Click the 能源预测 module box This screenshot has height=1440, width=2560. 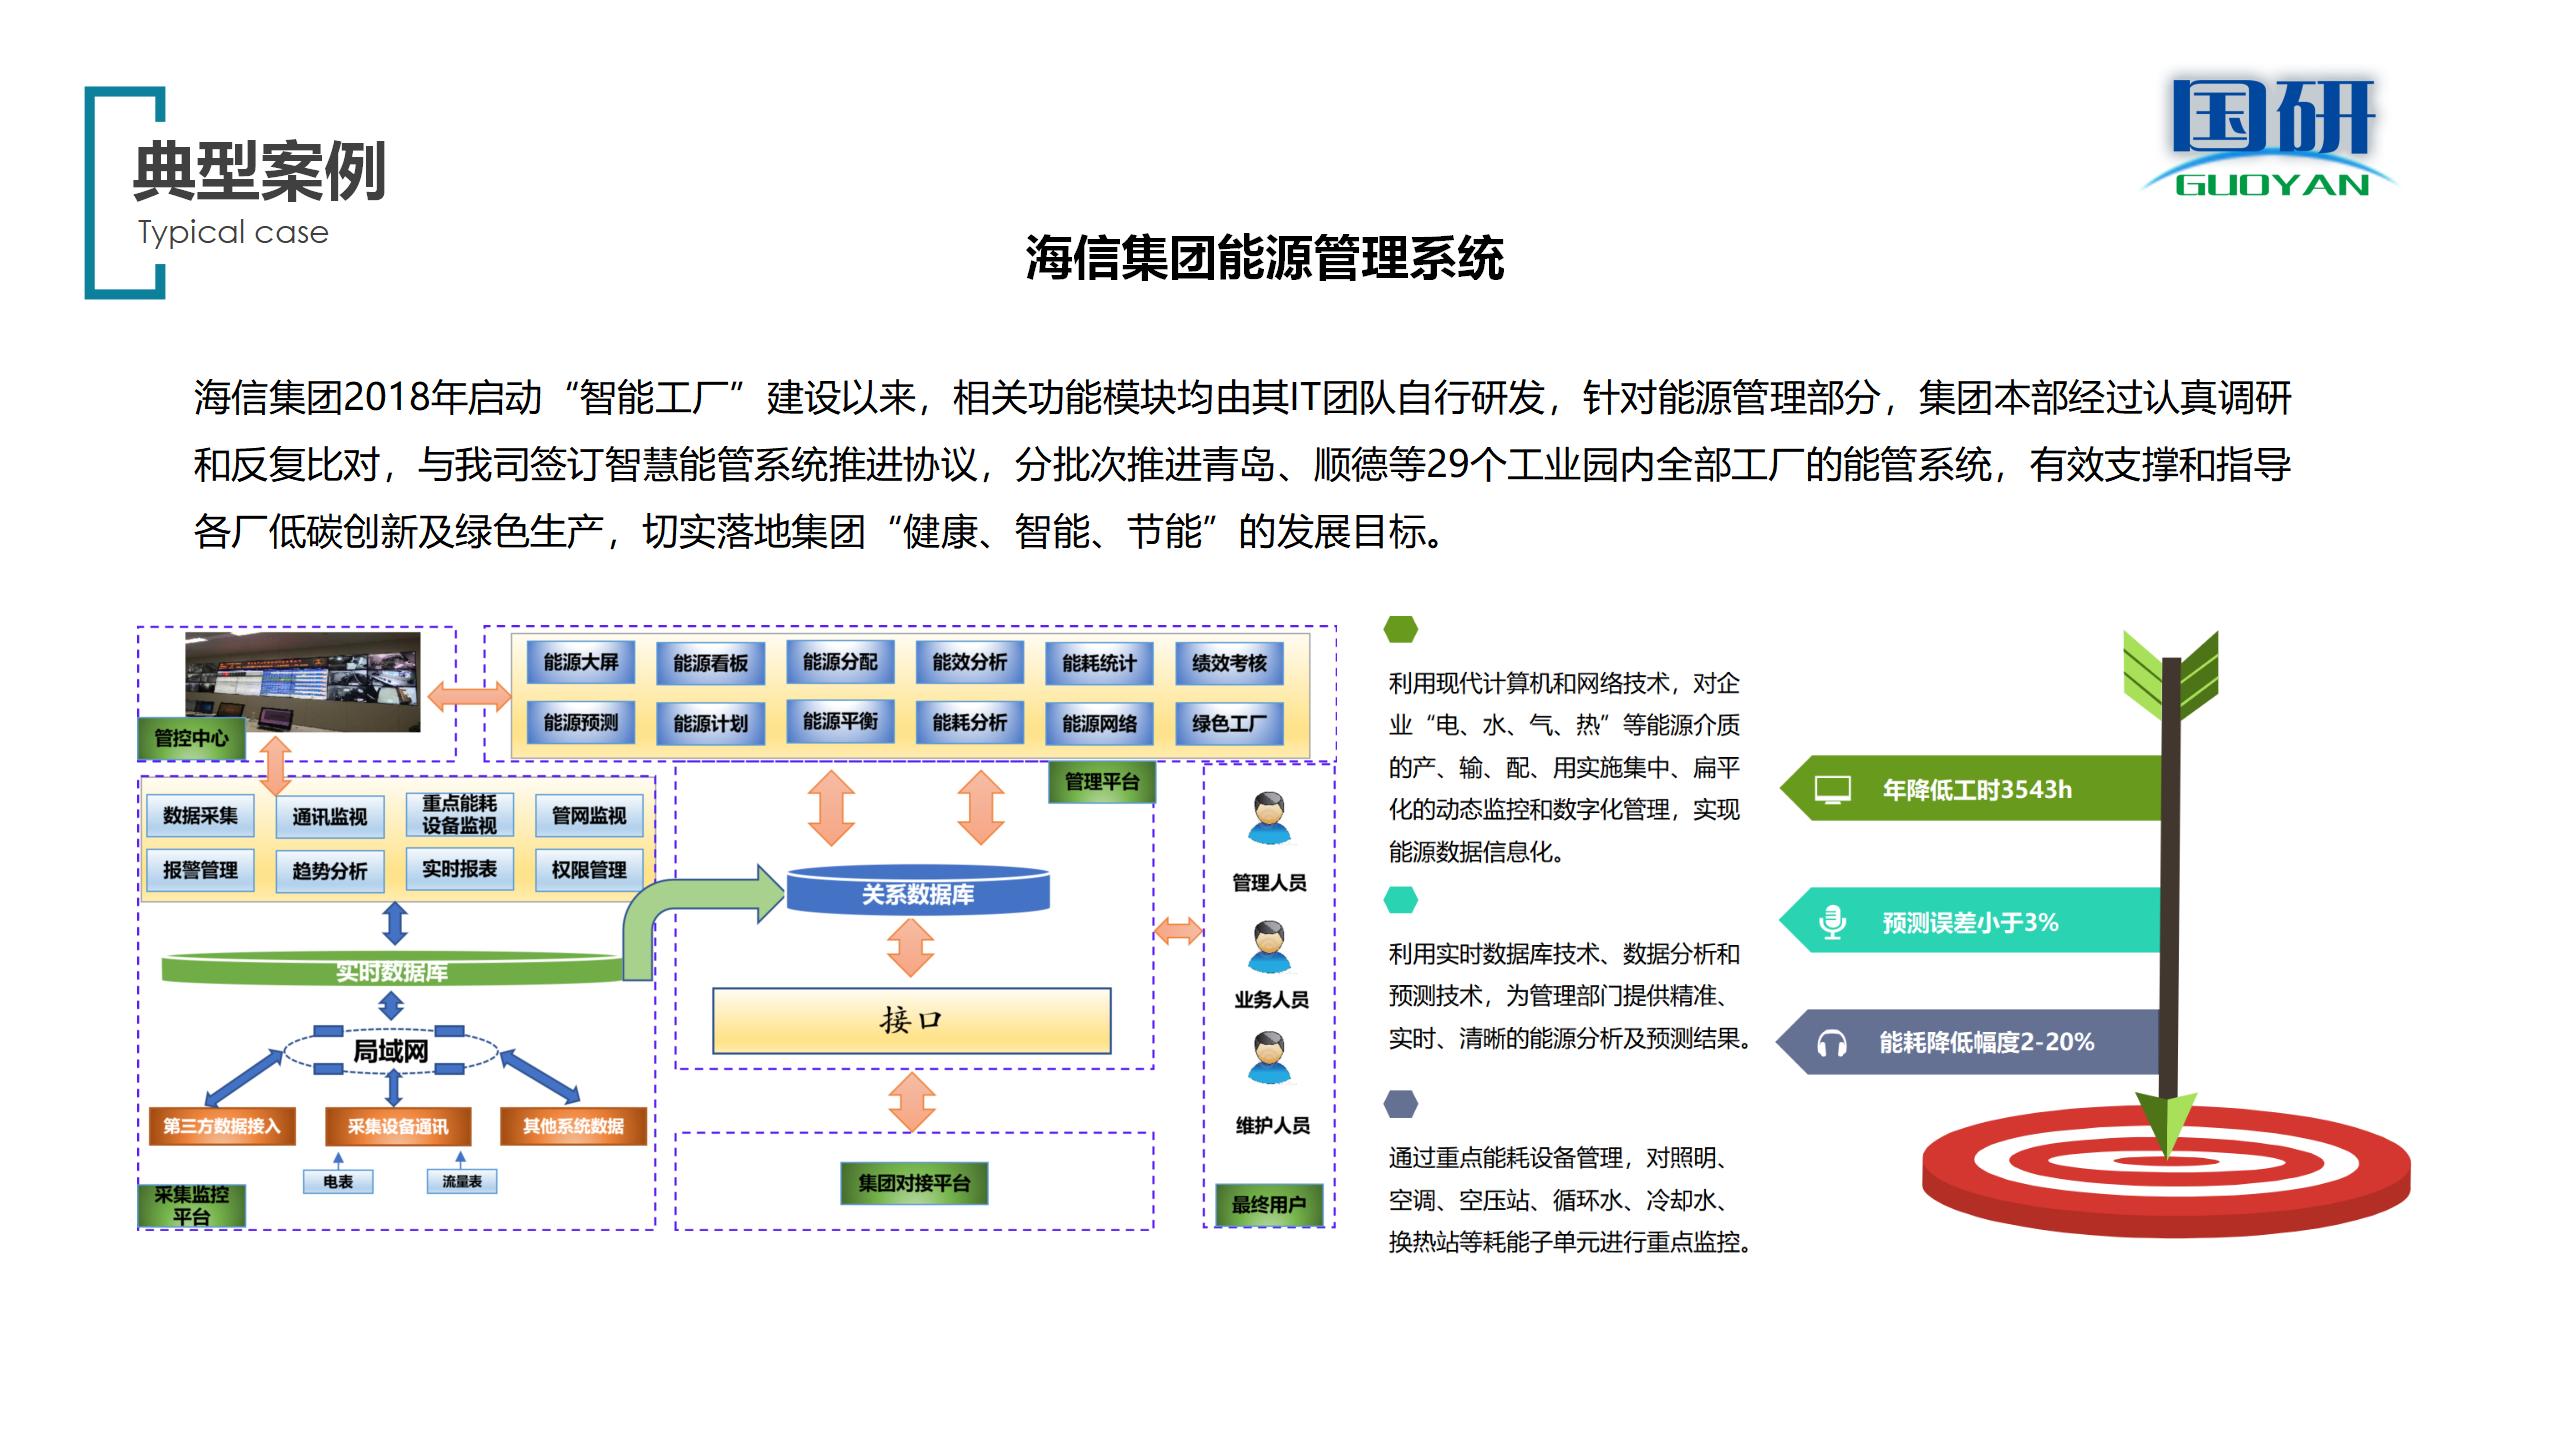pos(580,723)
